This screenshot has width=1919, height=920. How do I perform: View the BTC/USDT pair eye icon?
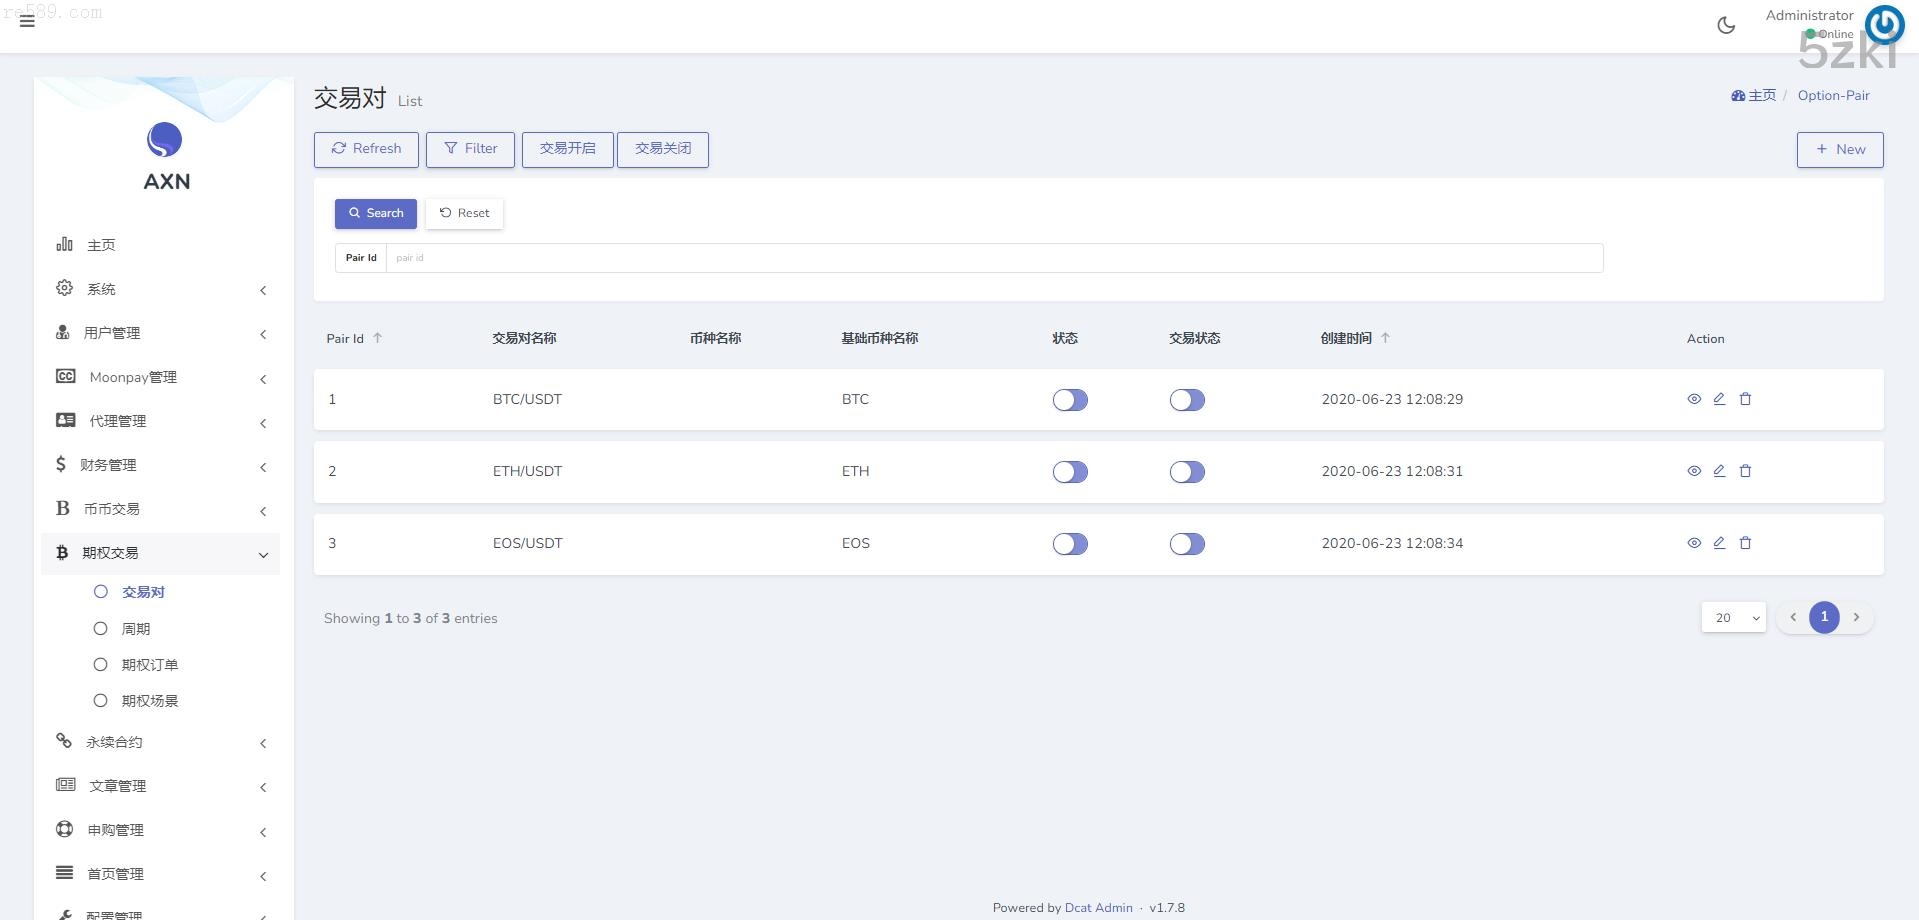pyautogui.click(x=1693, y=399)
